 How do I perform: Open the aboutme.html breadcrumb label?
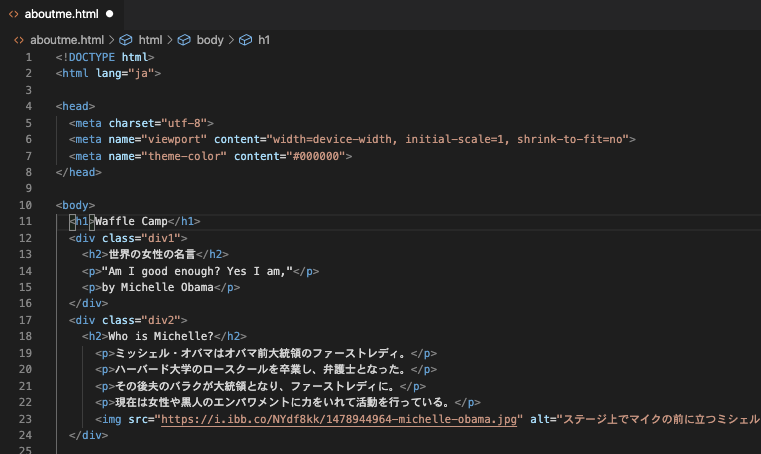(x=66, y=40)
